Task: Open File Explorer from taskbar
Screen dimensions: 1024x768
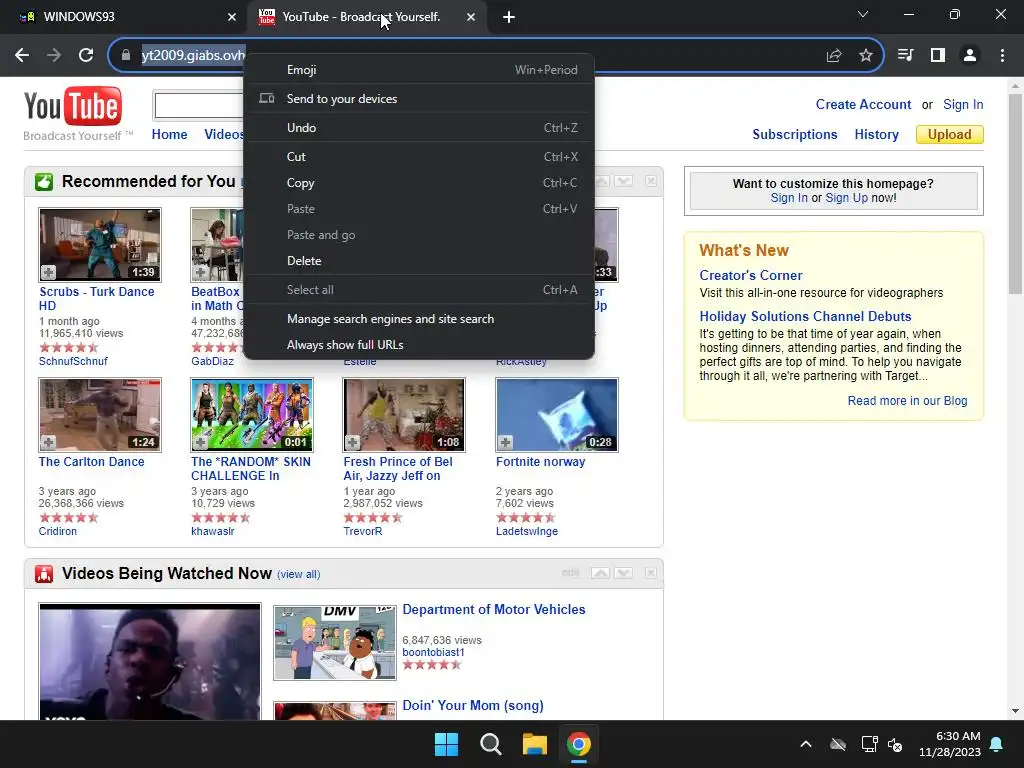Action: (x=535, y=744)
